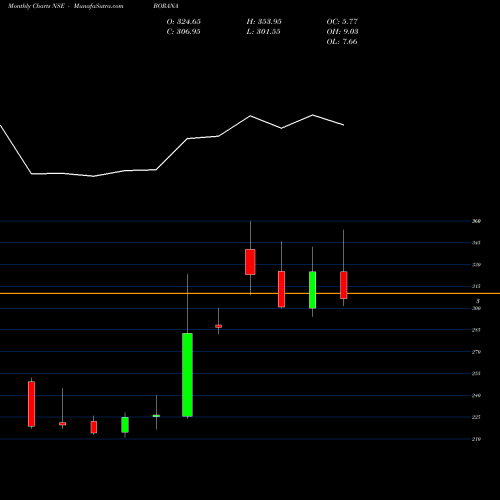Select the BORANA ticker symbol label
Screen dimensions: 500x500
[x=166, y=6]
